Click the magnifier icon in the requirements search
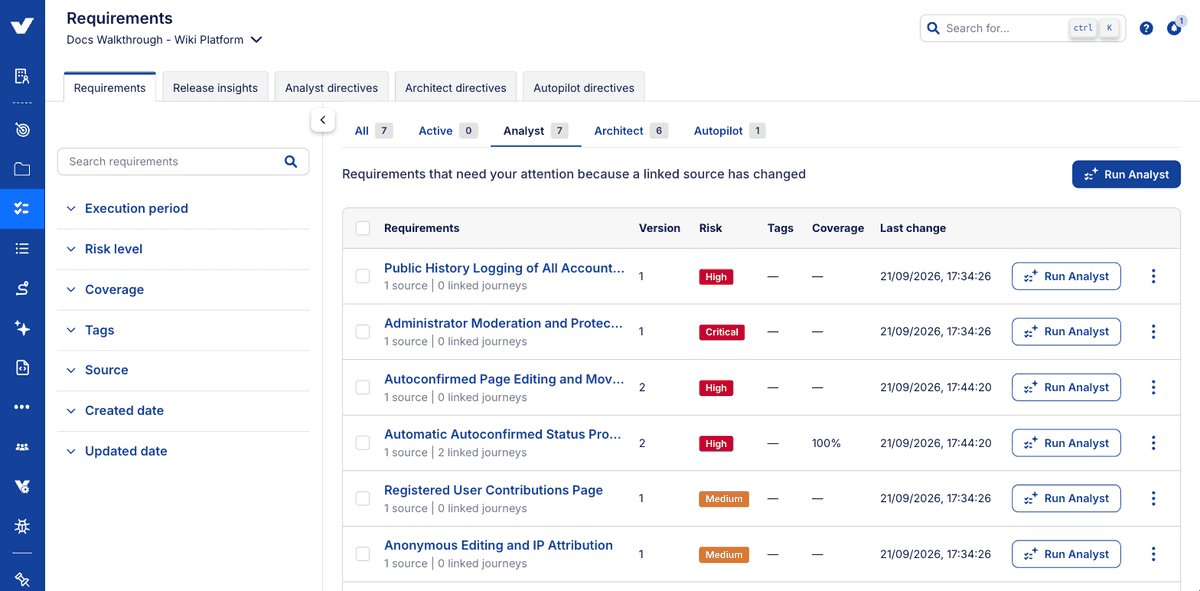1200x591 pixels. click(291, 161)
